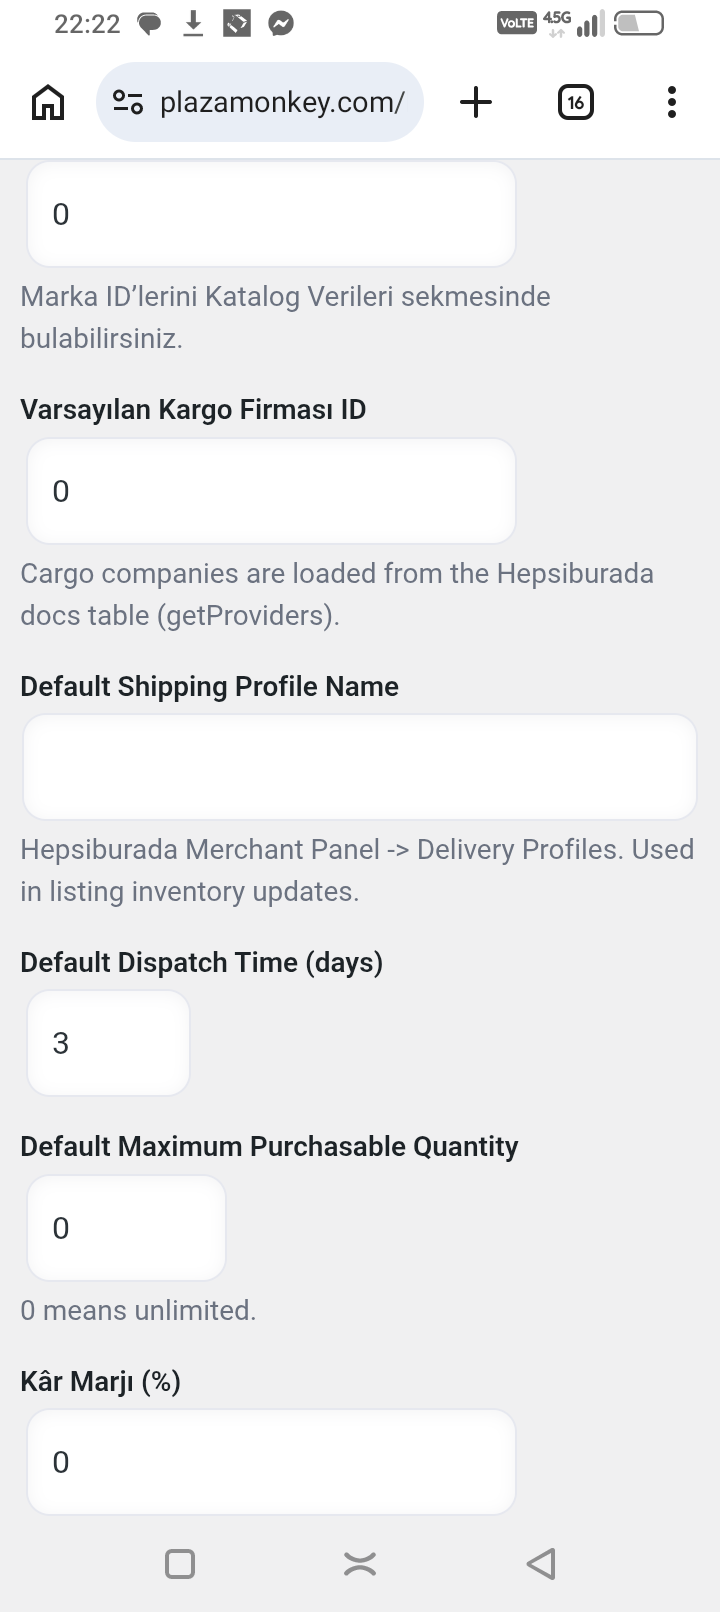This screenshot has width=720, height=1612.
Task: Open Chrome three-dot menu
Action: pos(672,102)
